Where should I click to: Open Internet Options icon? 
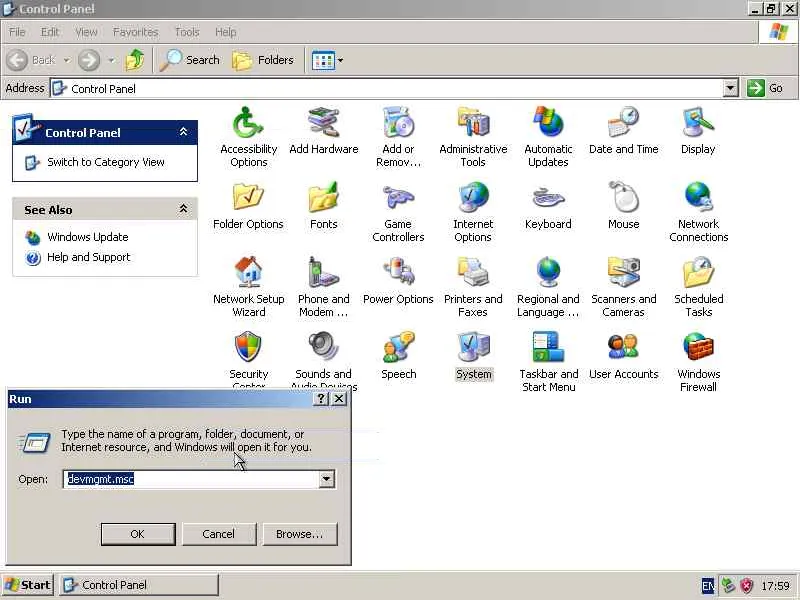(473, 198)
